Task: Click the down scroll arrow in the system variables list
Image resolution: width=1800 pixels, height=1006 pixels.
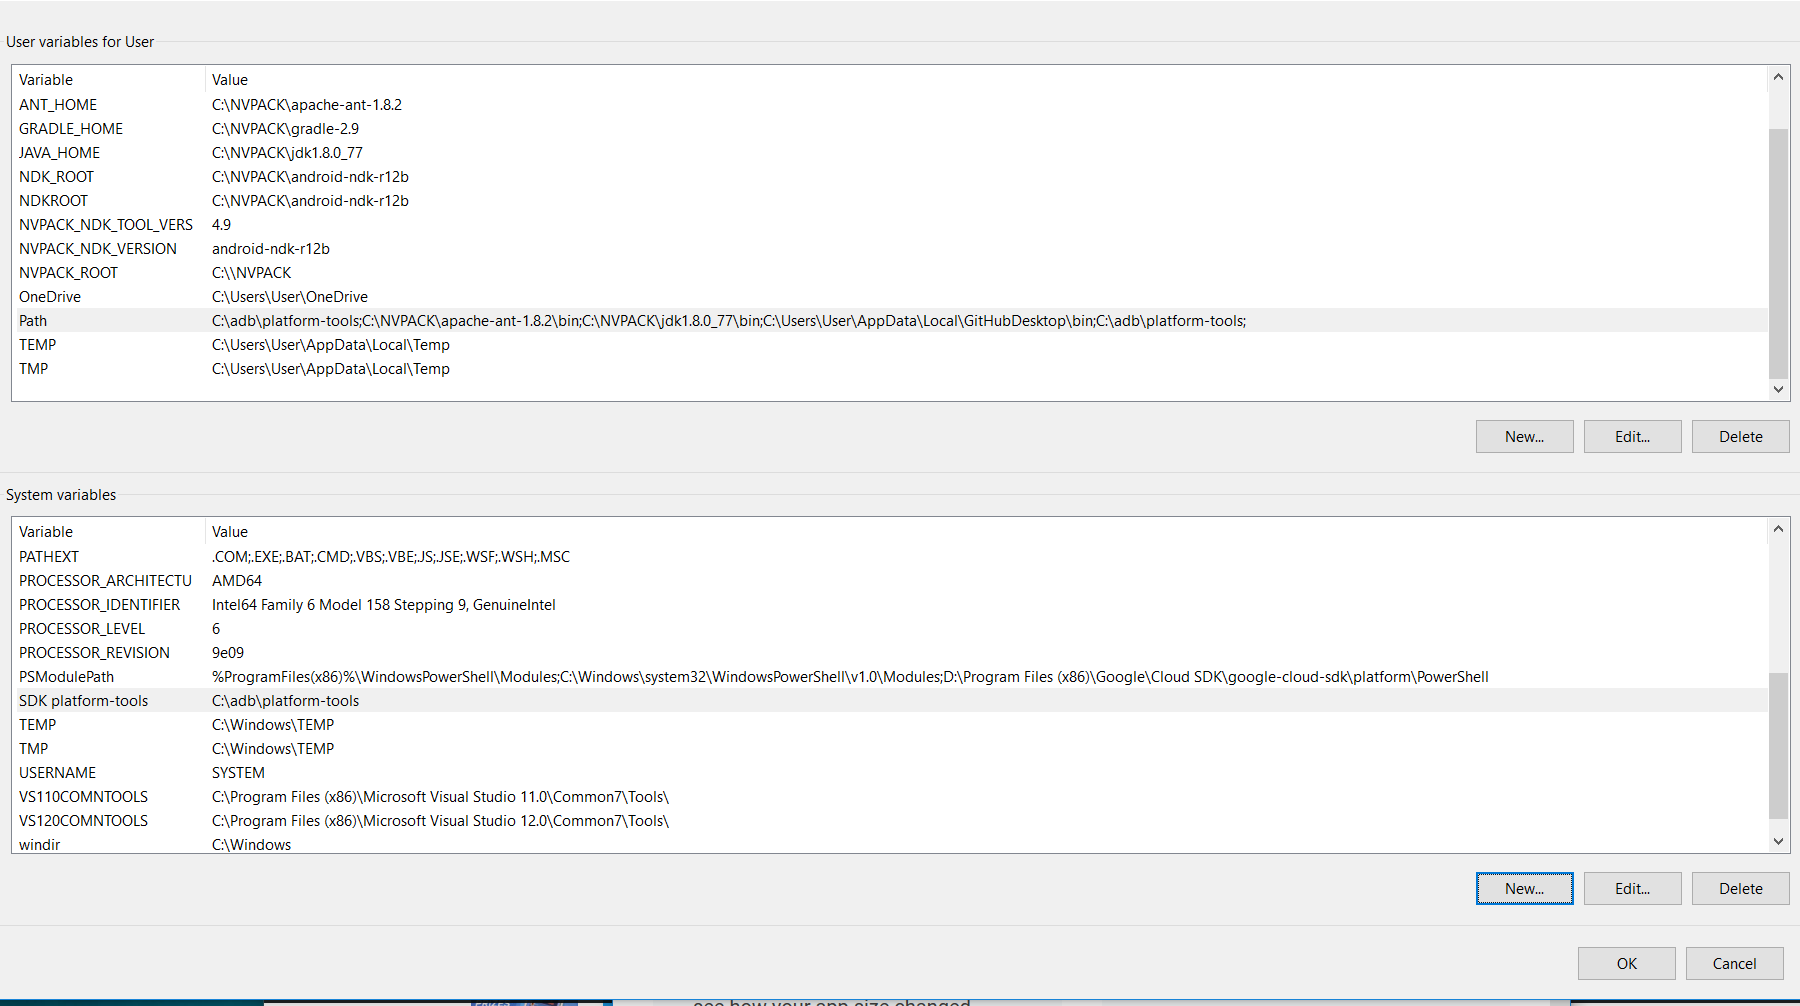Action: (1778, 841)
